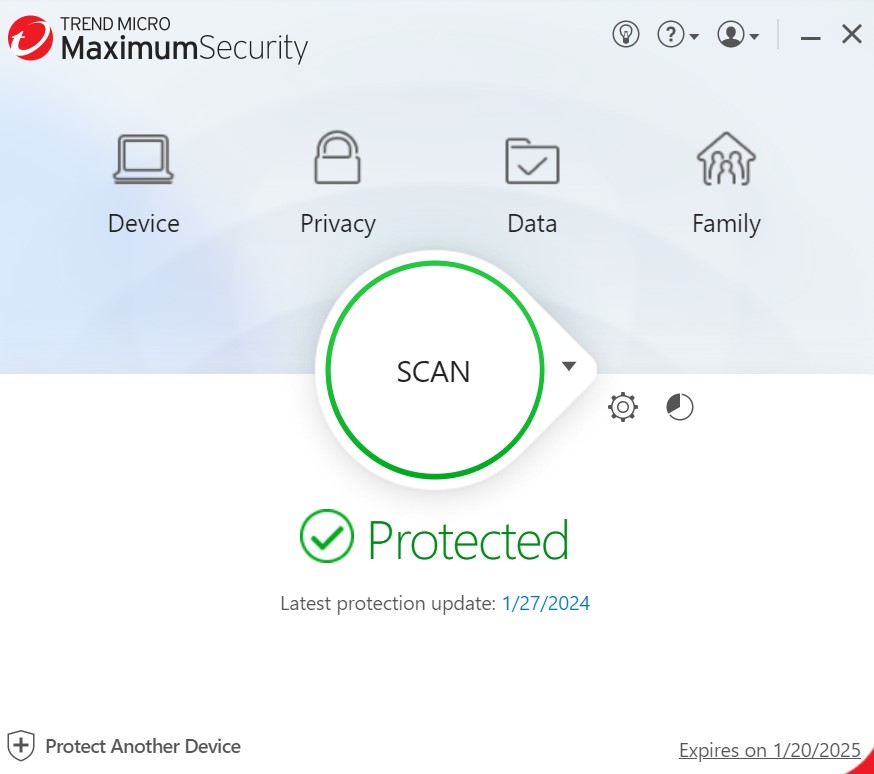Click the Expires on 1/20/2025 link
874x774 pixels.
[769, 750]
